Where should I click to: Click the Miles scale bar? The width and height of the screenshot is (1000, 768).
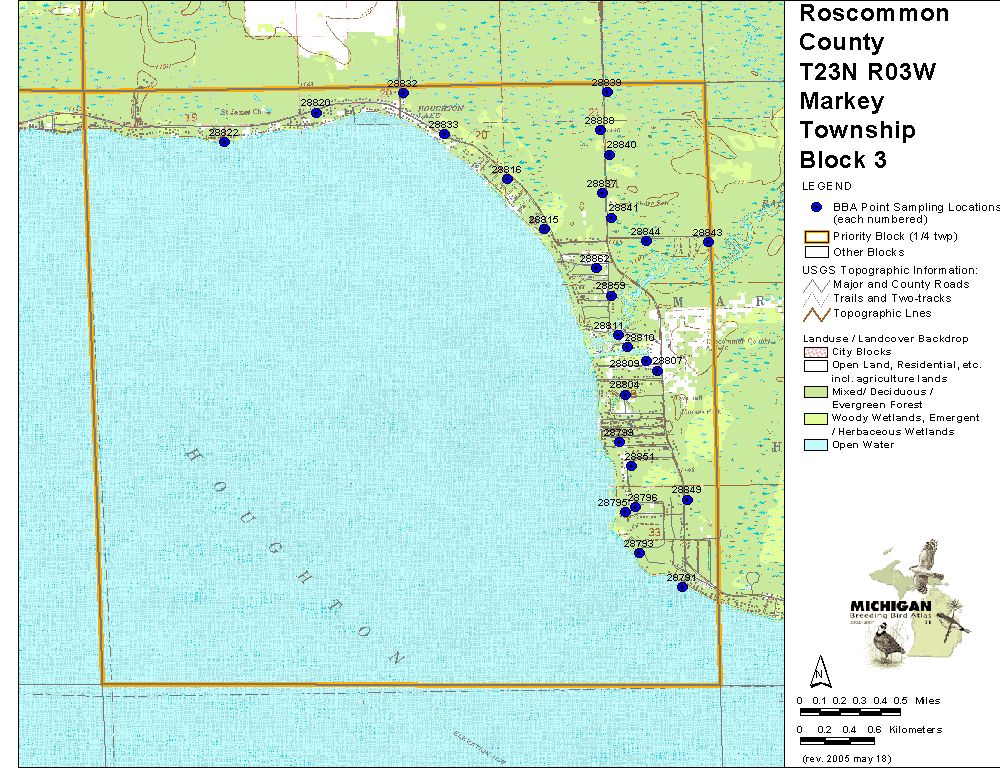848,711
